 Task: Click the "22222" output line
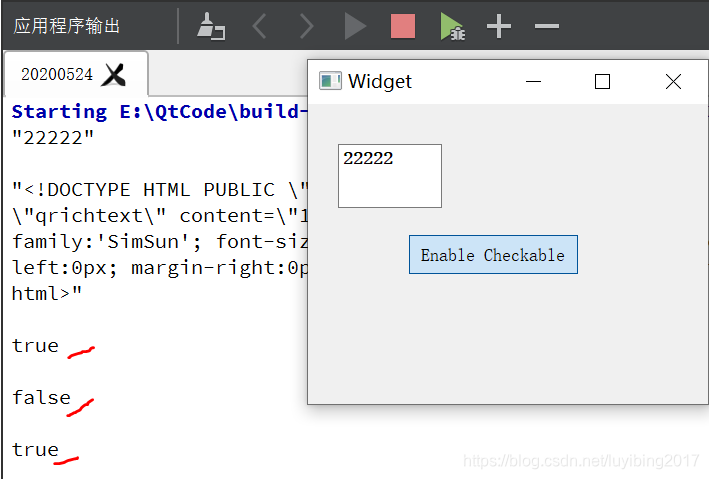tap(53, 138)
